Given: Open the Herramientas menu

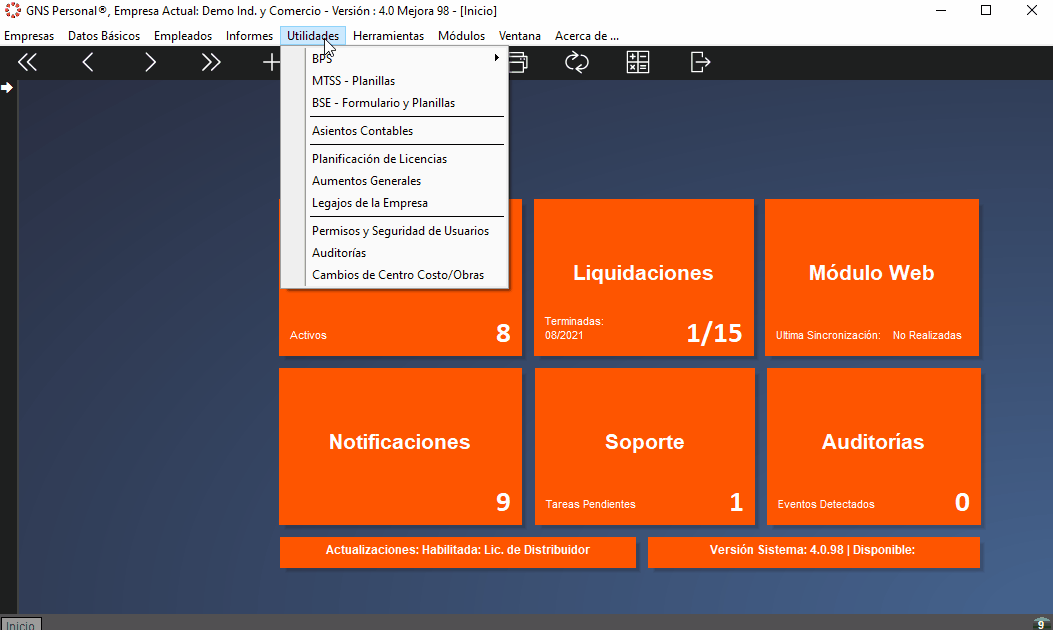Looking at the screenshot, I should [x=388, y=36].
